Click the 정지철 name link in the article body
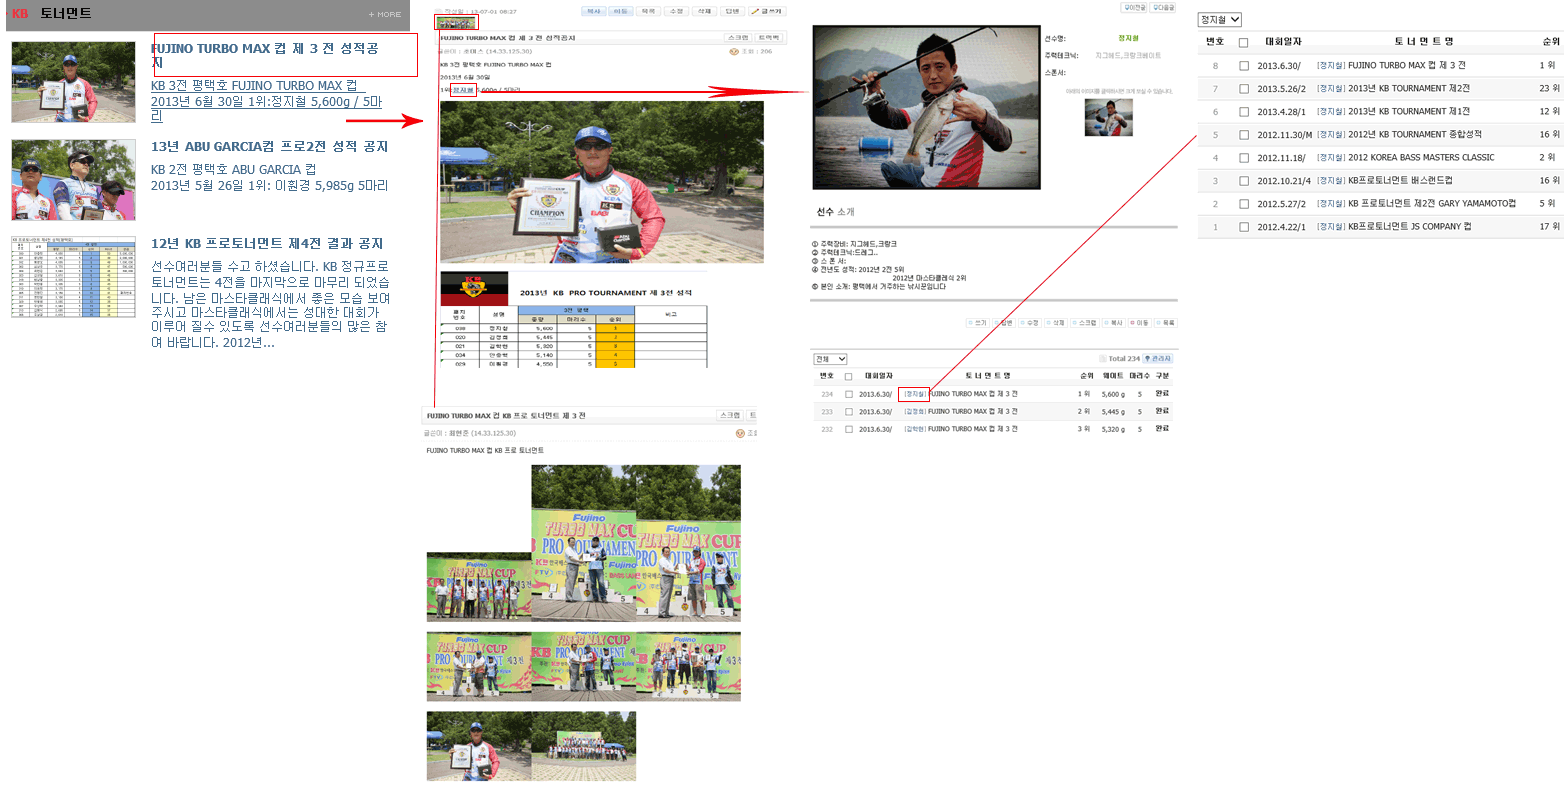This screenshot has width=1564, height=798. tap(463, 90)
